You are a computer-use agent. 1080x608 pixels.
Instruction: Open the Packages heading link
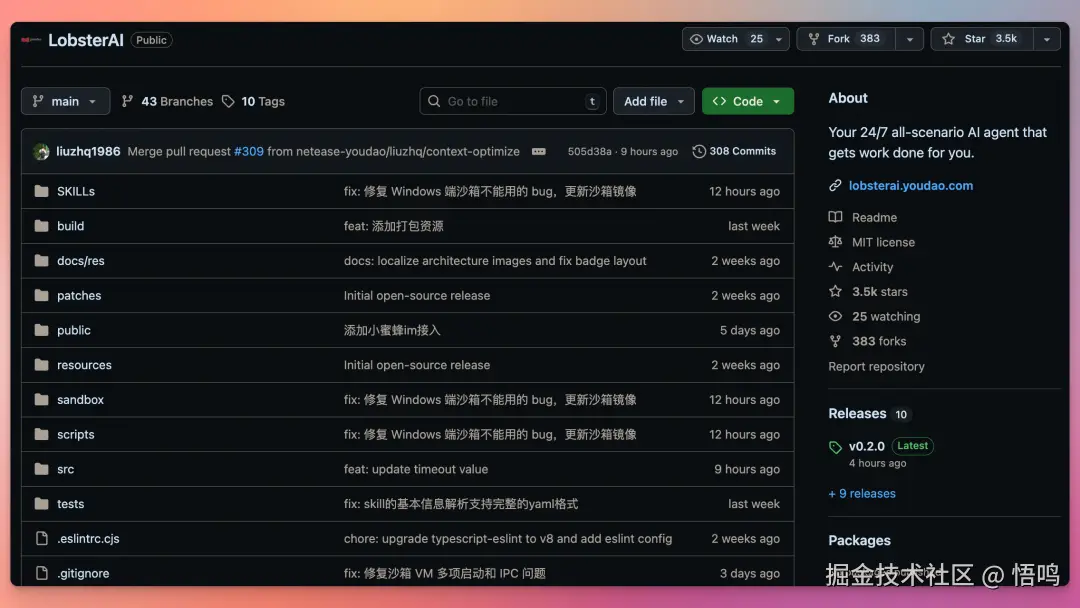(x=859, y=541)
